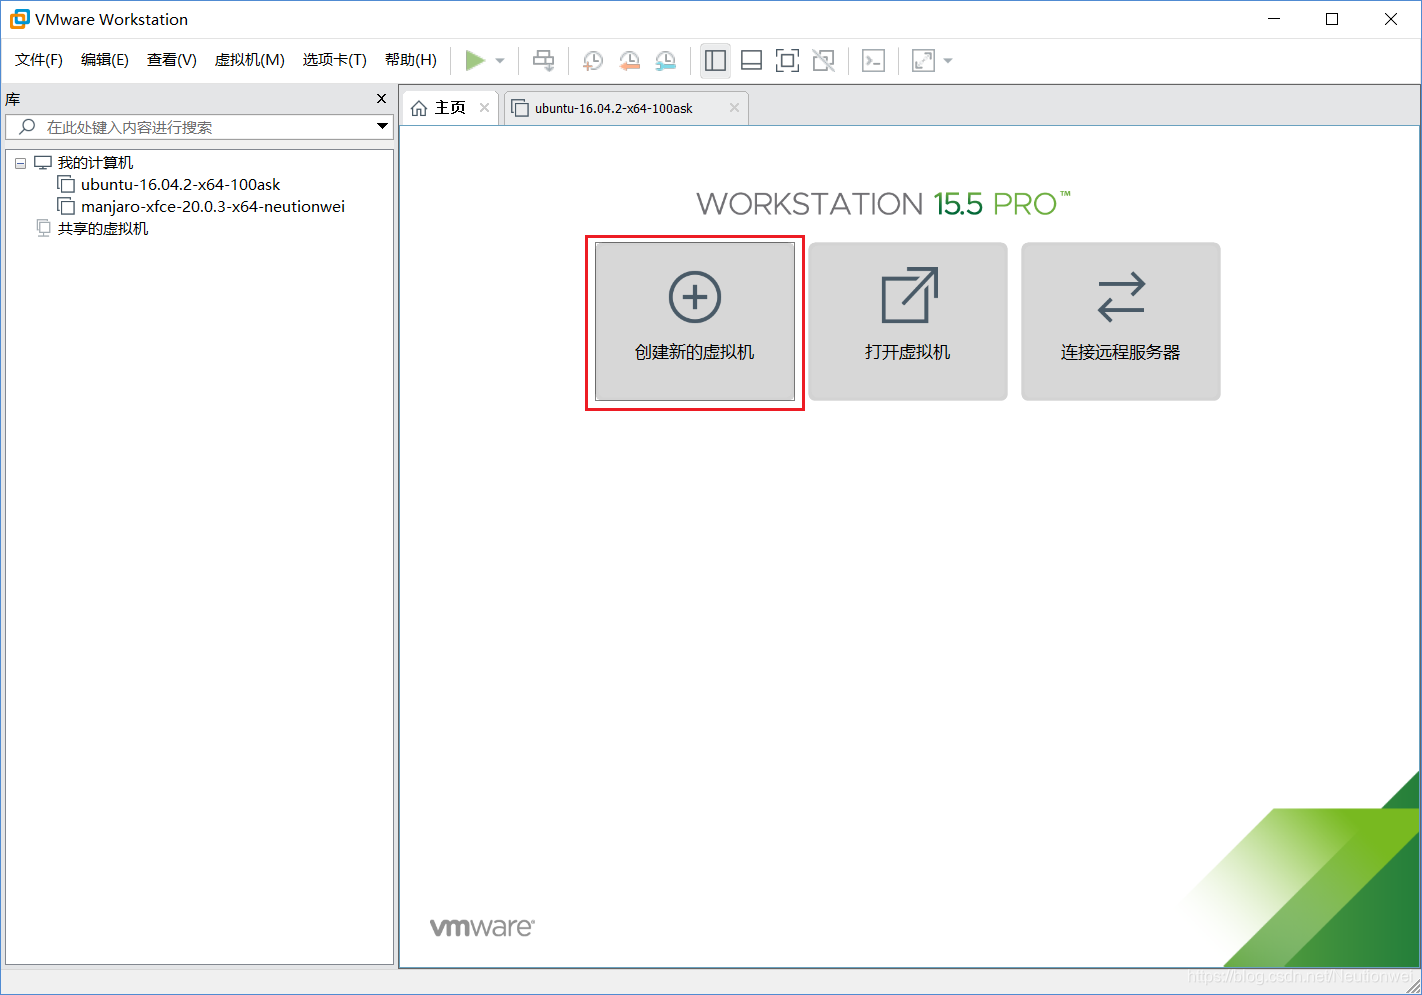Click the console view icon
This screenshot has width=1422, height=995.
873,61
